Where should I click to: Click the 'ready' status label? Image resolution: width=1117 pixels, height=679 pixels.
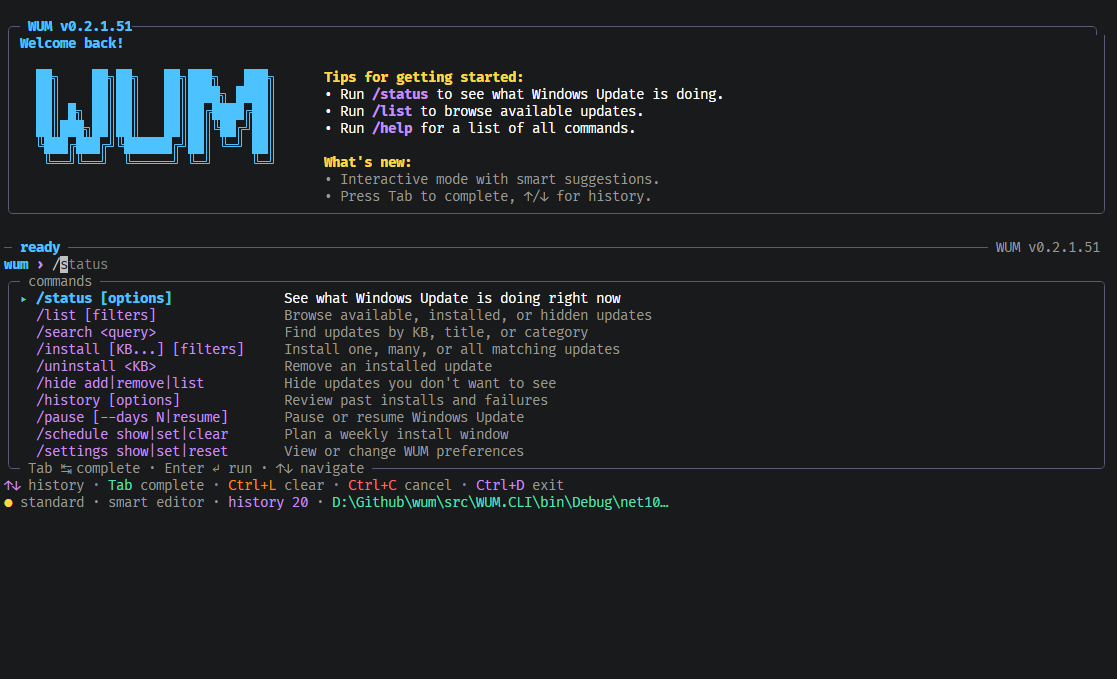click(x=40, y=247)
